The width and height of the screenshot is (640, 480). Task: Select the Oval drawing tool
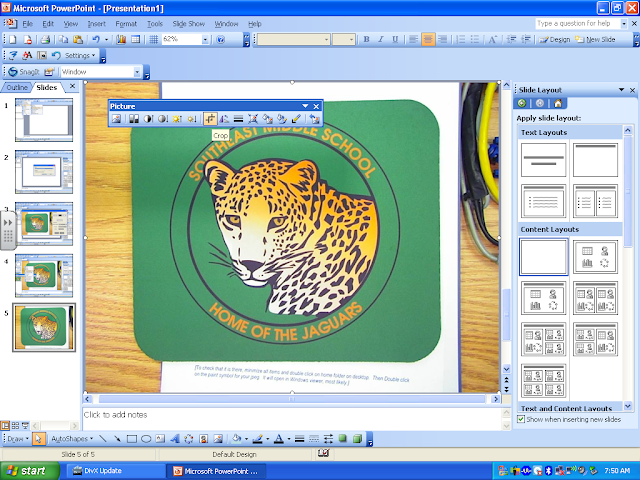pyautogui.click(x=146, y=439)
